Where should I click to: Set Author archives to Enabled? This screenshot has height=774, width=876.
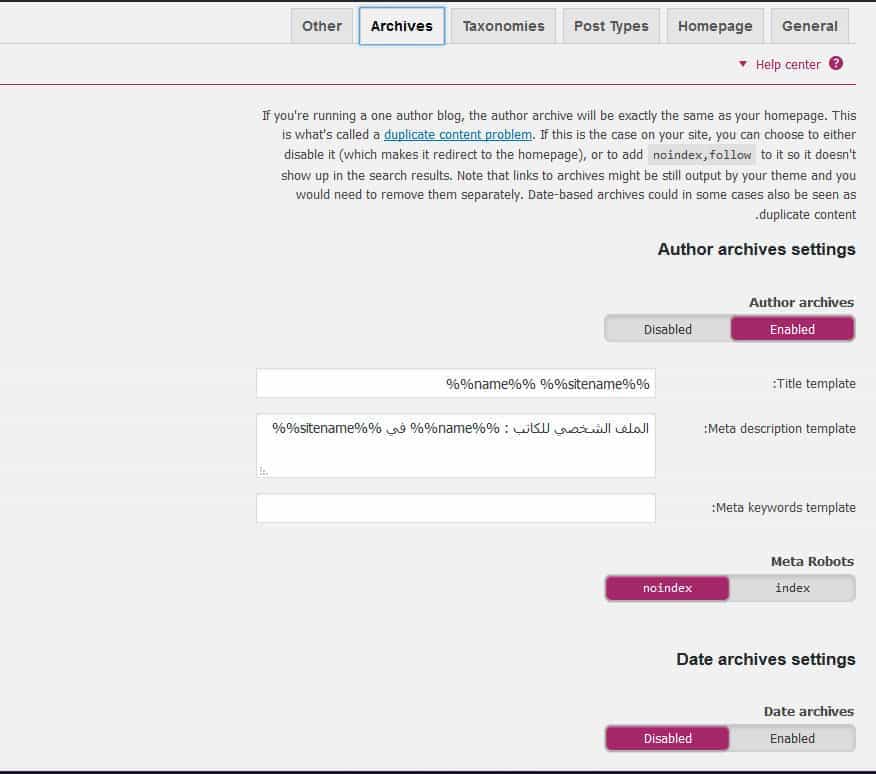(792, 329)
